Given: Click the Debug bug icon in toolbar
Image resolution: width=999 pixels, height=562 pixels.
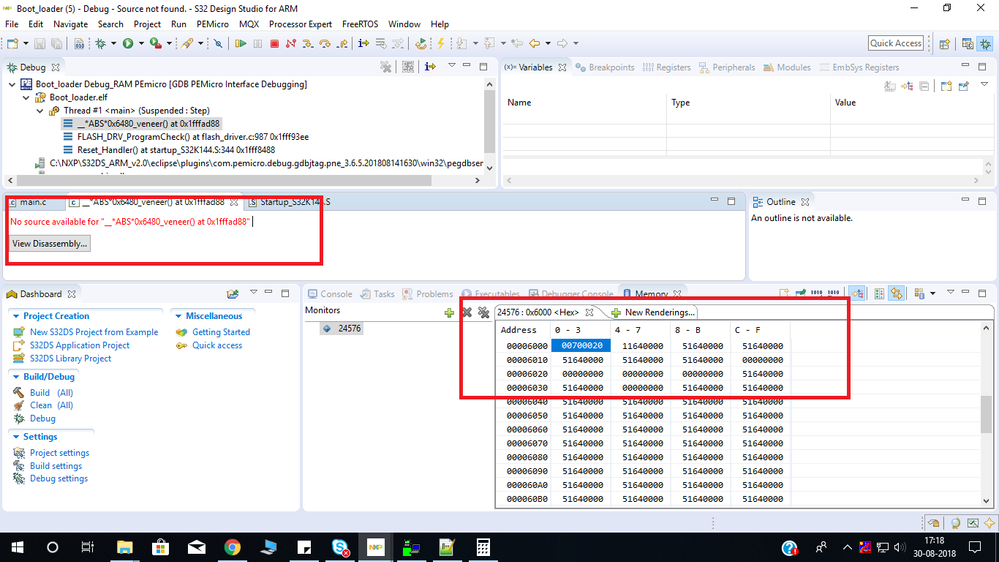Looking at the screenshot, I should coord(101,43).
